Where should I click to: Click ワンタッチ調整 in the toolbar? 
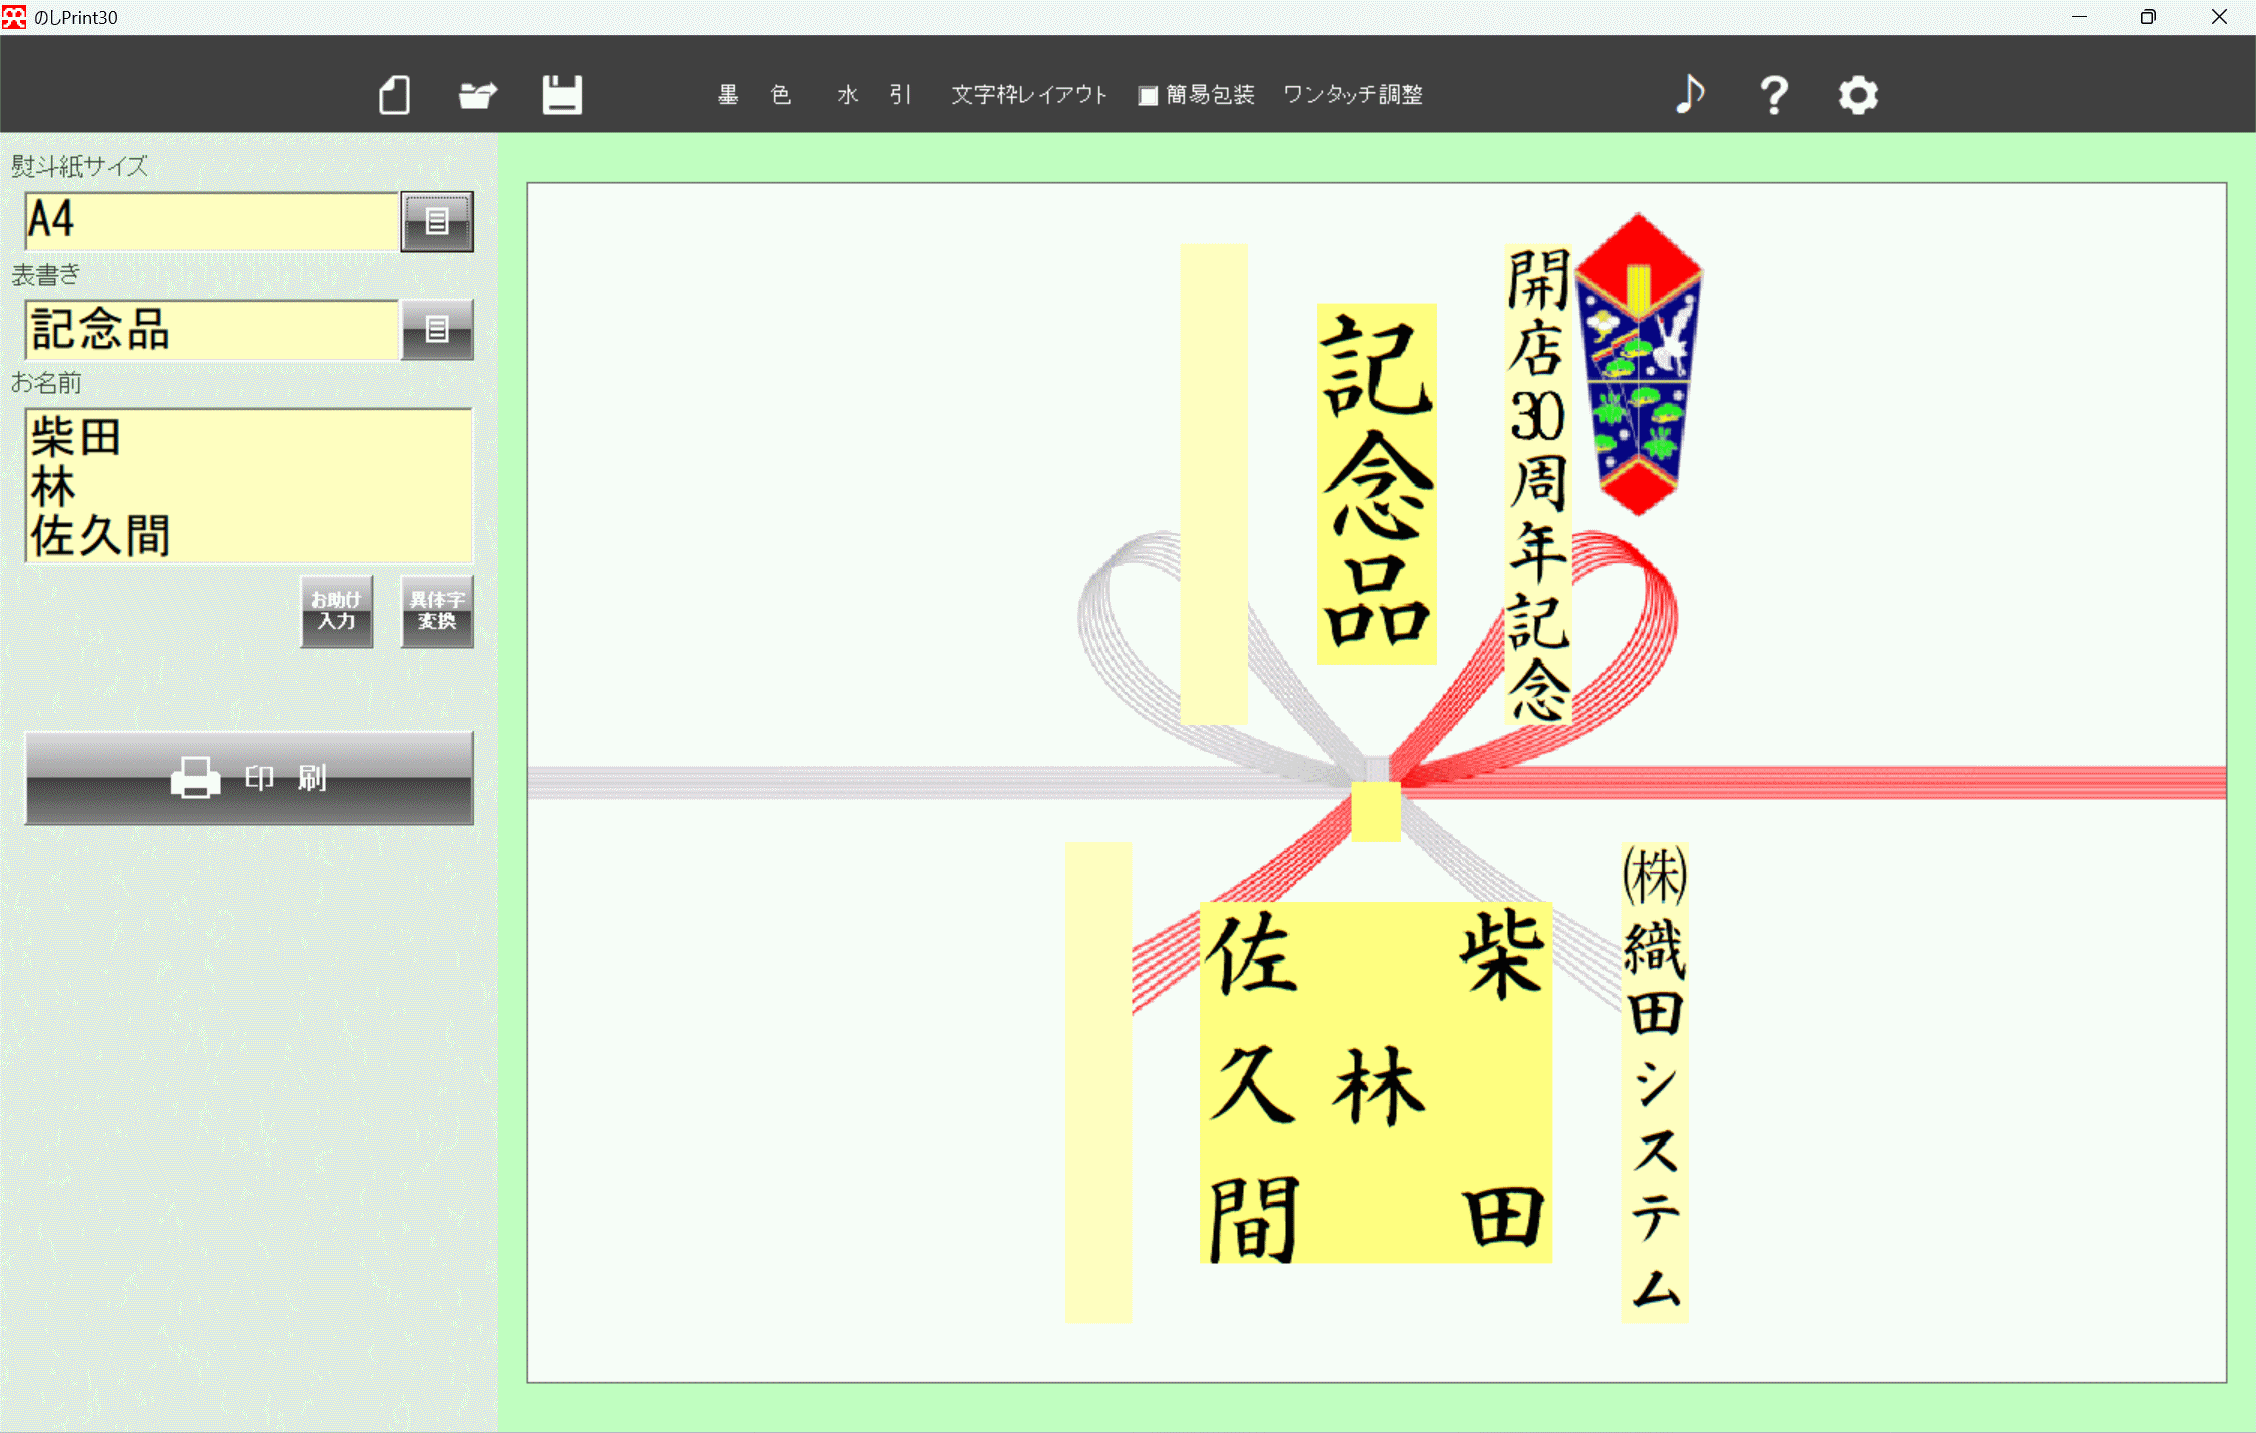coord(1352,95)
